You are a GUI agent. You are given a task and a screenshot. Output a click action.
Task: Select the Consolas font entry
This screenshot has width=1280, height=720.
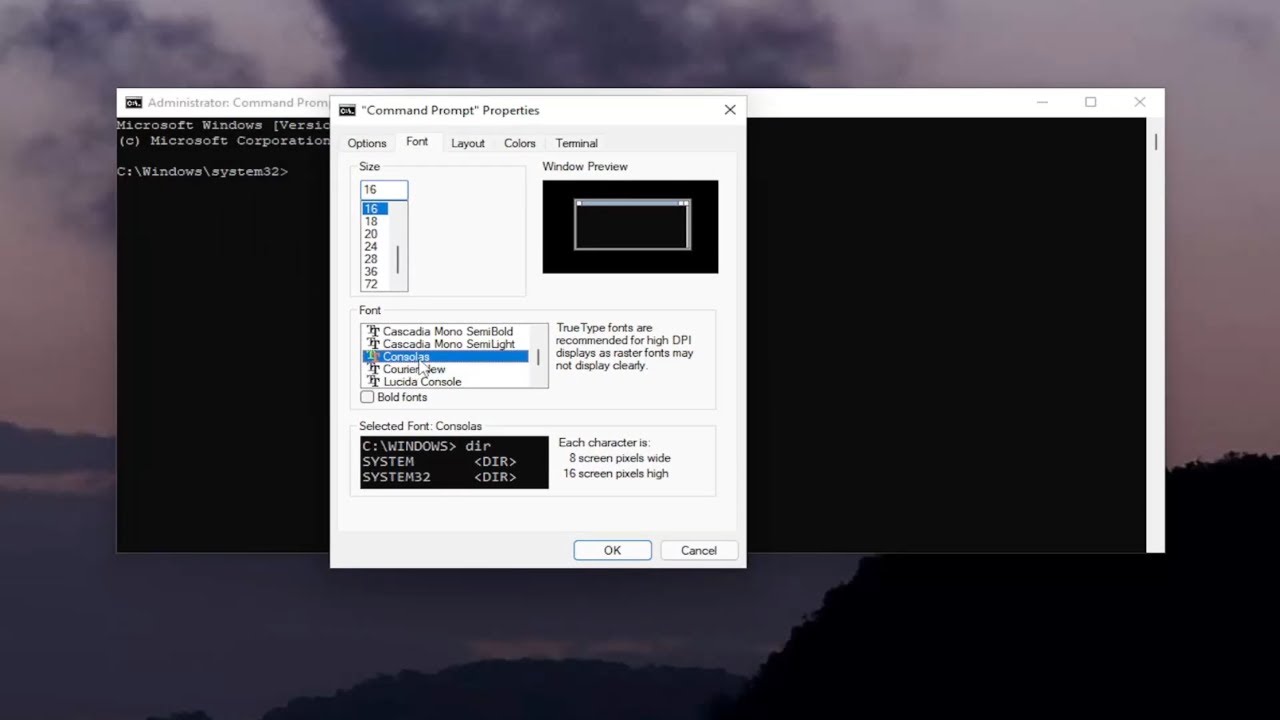pos(445,357)
